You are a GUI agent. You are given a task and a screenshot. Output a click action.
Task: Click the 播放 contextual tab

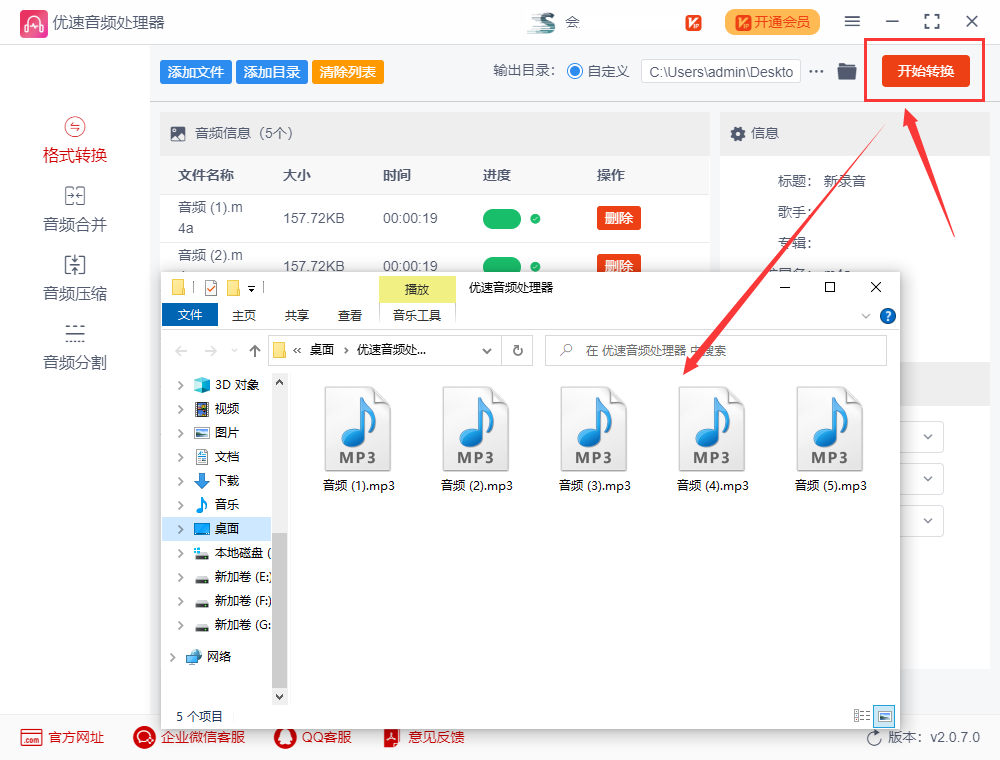(417, 289)
